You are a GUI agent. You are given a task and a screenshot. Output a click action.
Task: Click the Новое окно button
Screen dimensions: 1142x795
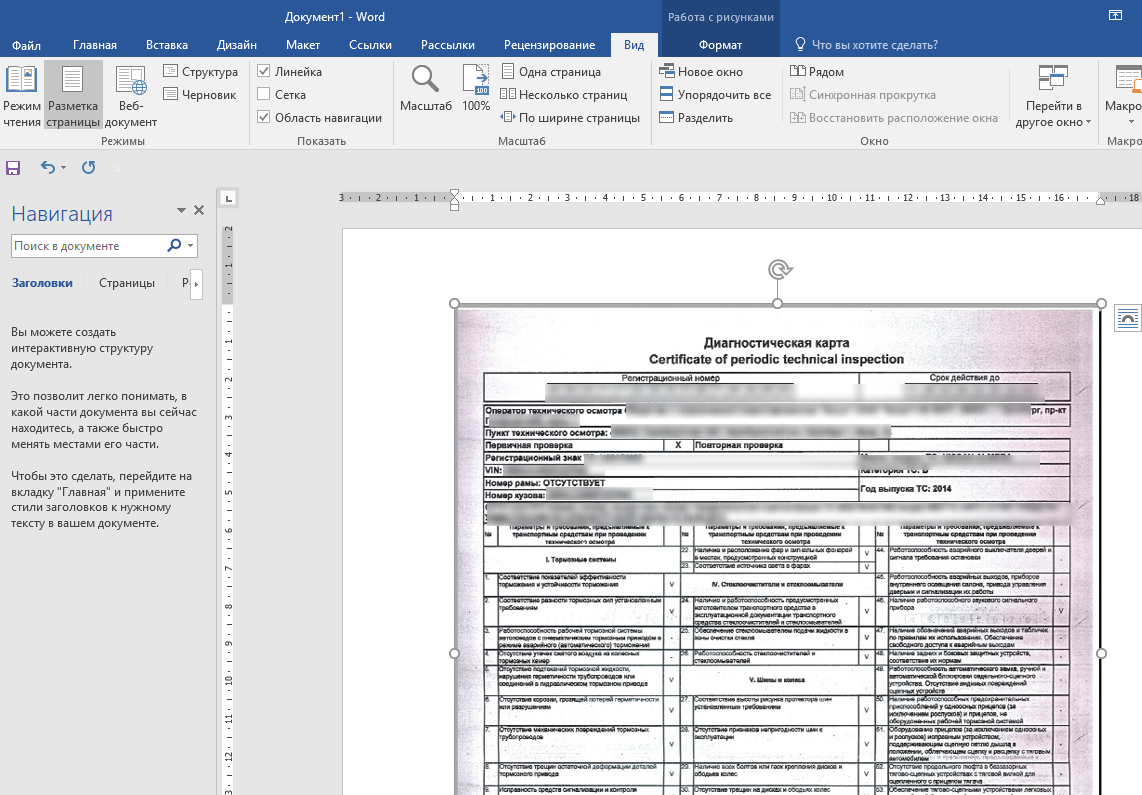(x=701, y=72)
